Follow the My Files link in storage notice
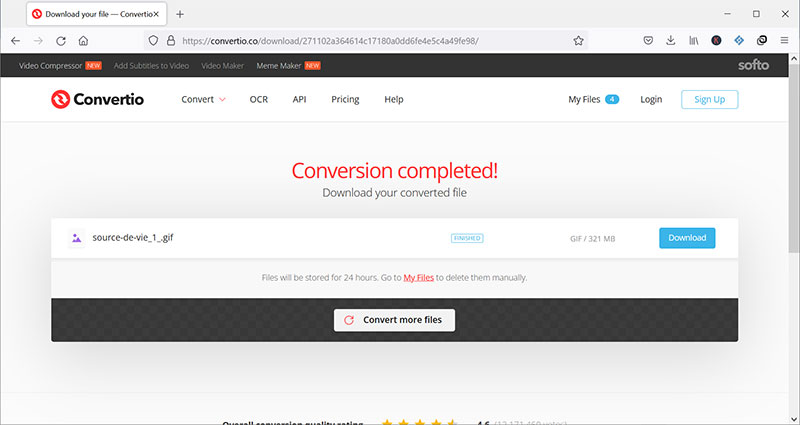 pyautogui.click(x=419, y=278)
